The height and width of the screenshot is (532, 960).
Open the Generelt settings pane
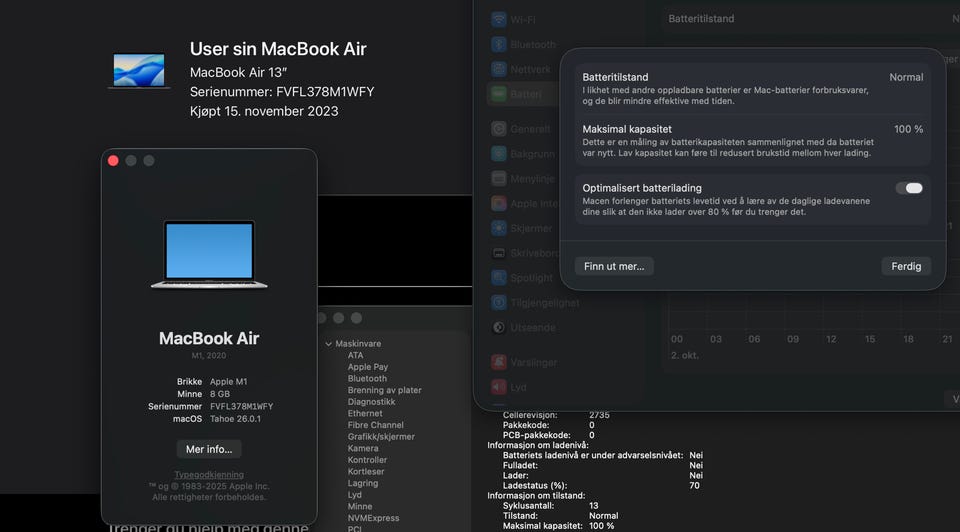(x=530, y=129)
